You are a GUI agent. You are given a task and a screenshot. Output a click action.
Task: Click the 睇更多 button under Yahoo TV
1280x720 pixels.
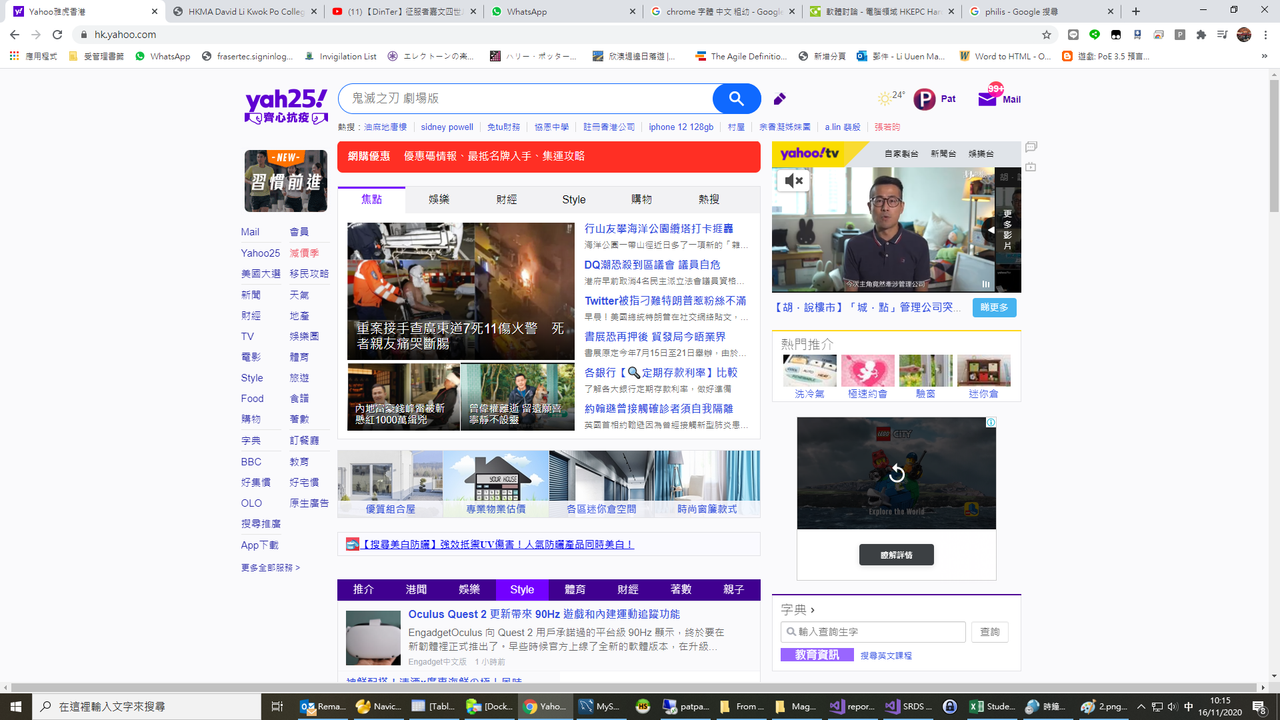click(994, 307)
